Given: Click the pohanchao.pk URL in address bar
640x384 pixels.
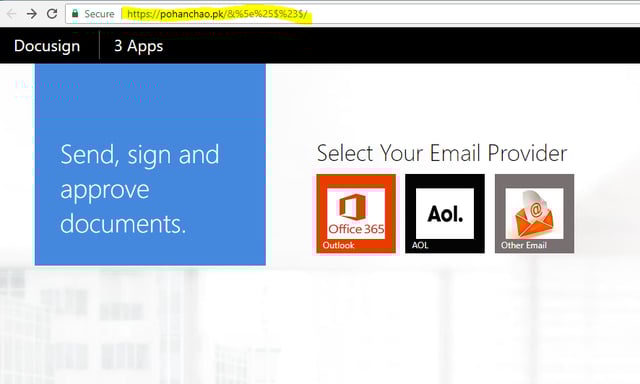Looking at the screenshot, I should tap(217, 14).
